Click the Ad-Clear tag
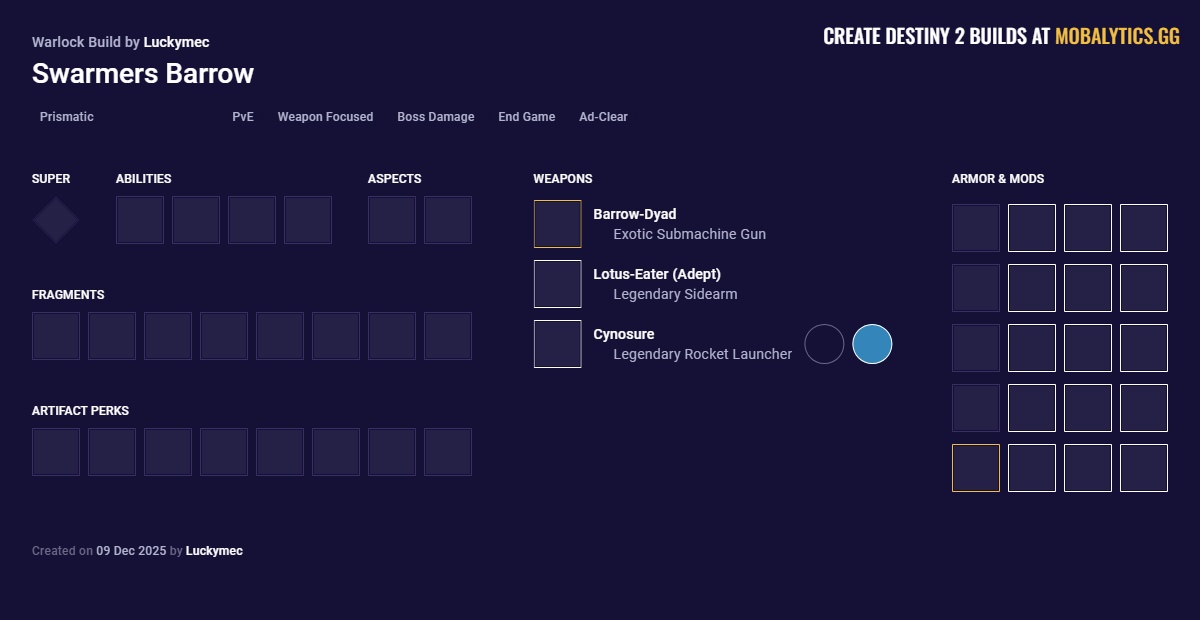The image size is (1200, 620). click(603, 117)
